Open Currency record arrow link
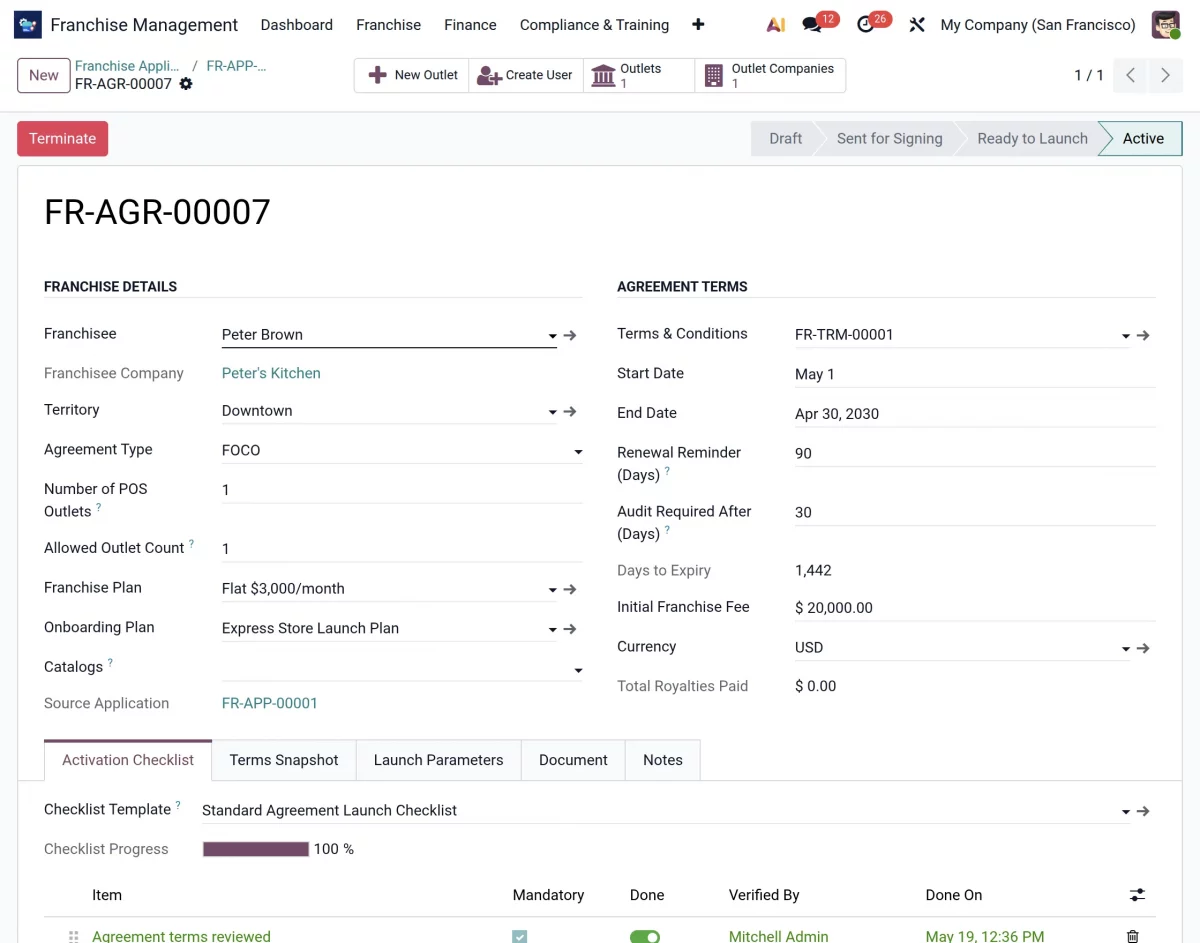 (x=1143, y=648)
